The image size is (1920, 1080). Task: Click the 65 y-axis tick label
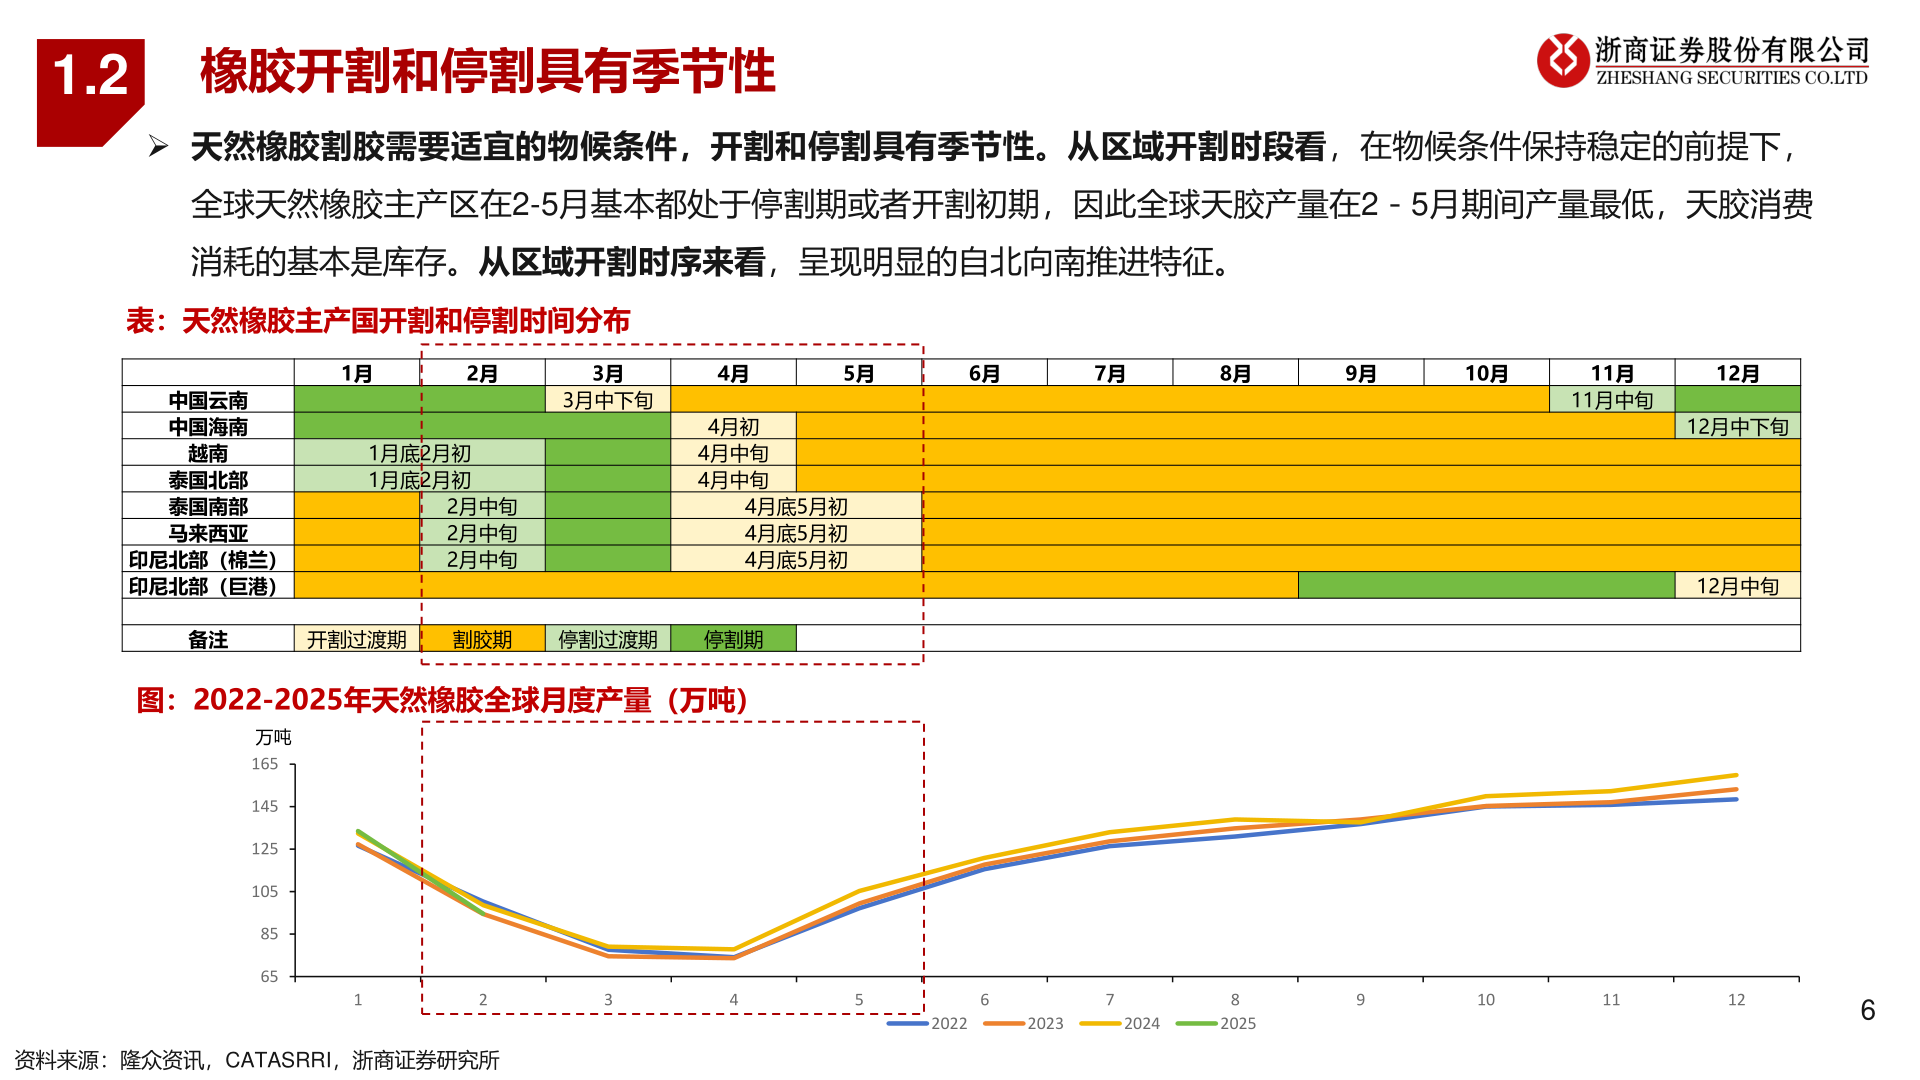click(x=269, y=976)
